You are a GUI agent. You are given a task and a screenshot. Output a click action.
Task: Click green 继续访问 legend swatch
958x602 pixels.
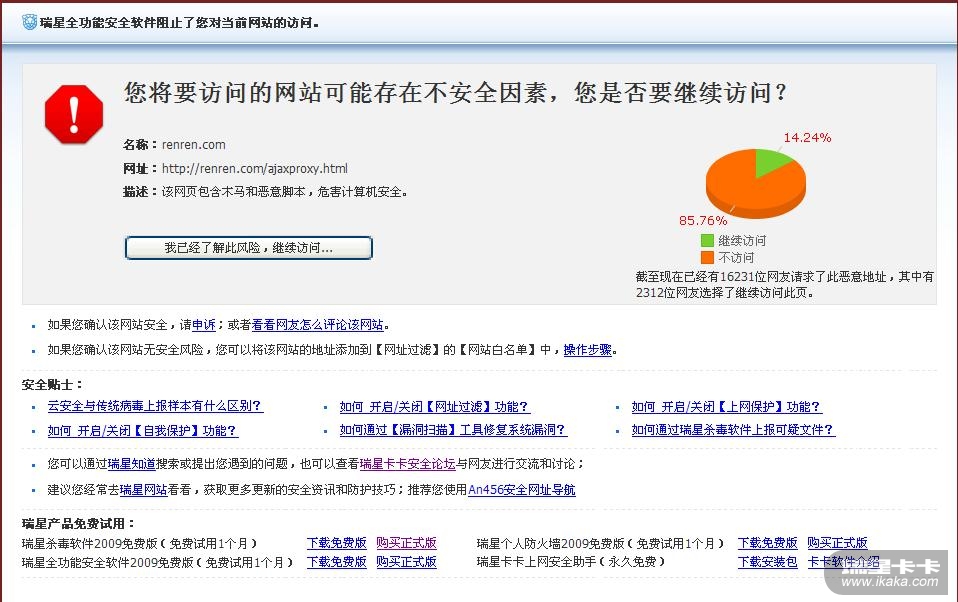pos(708,241)
